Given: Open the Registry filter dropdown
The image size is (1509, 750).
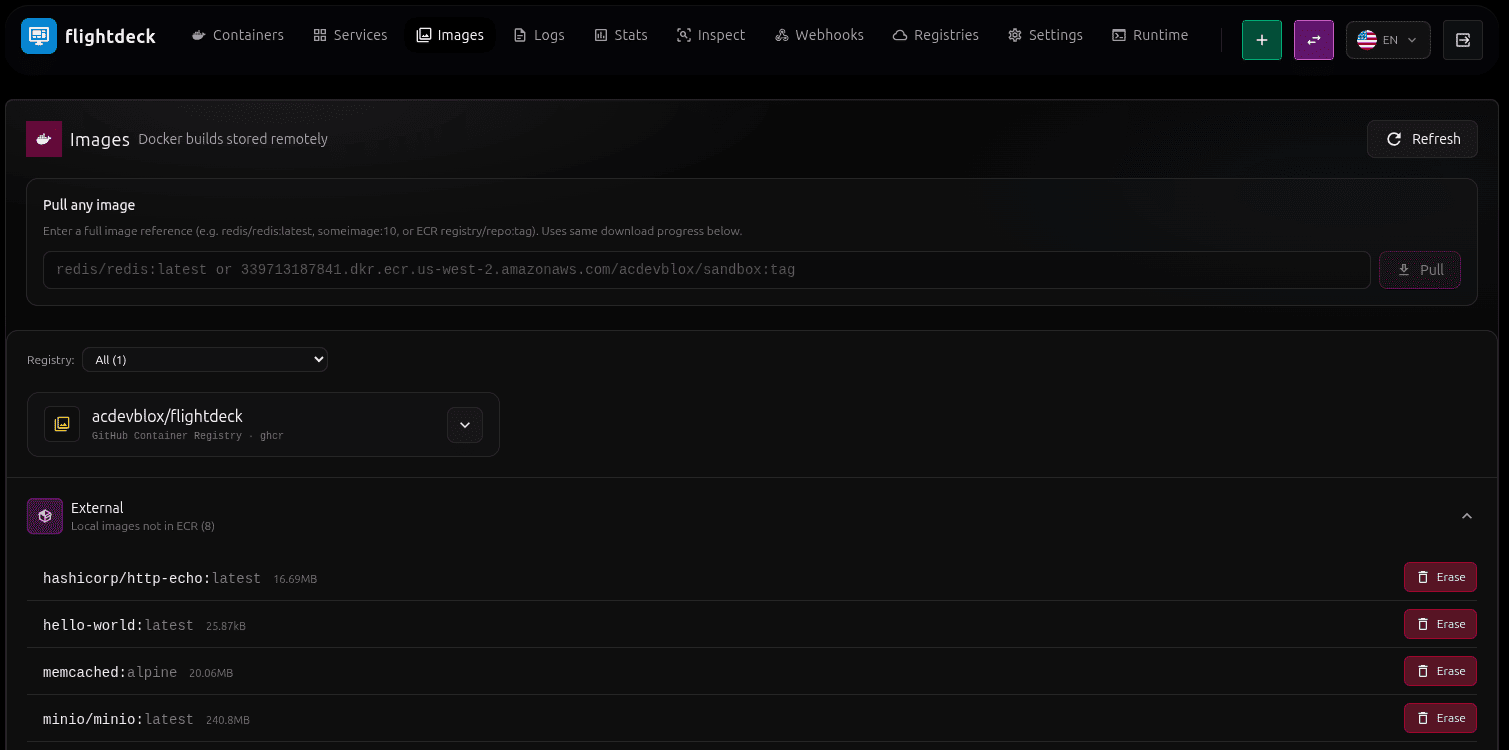Looking at the screenshot, I should (x=205, y=360).
